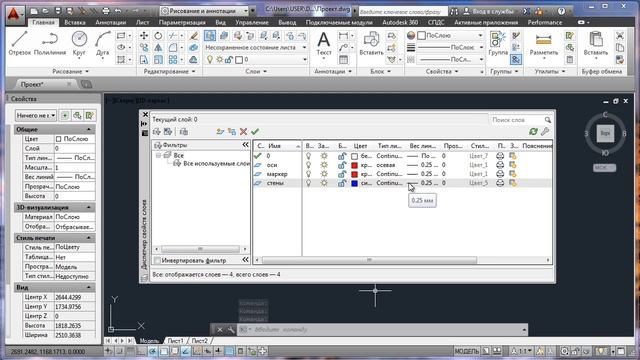Open the Группа group tool

(x=498, y=43)
